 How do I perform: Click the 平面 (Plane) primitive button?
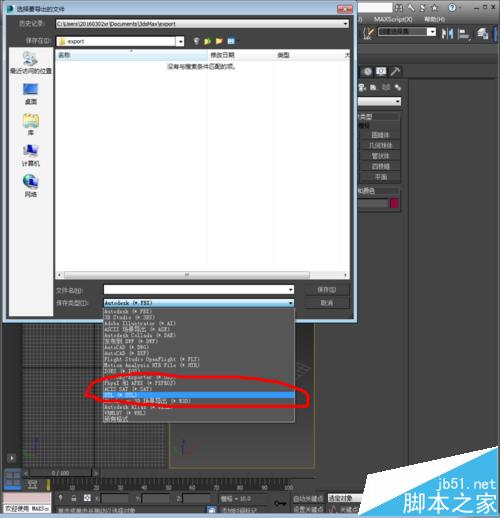[x=380, y=177]
